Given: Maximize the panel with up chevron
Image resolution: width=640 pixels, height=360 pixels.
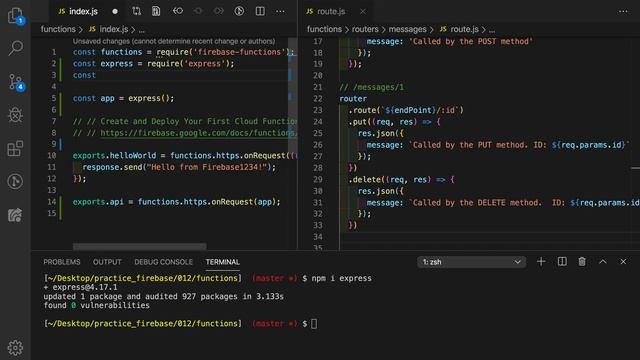Looking at the screenshot, I should pyautogui.click(x=602, y=262).
